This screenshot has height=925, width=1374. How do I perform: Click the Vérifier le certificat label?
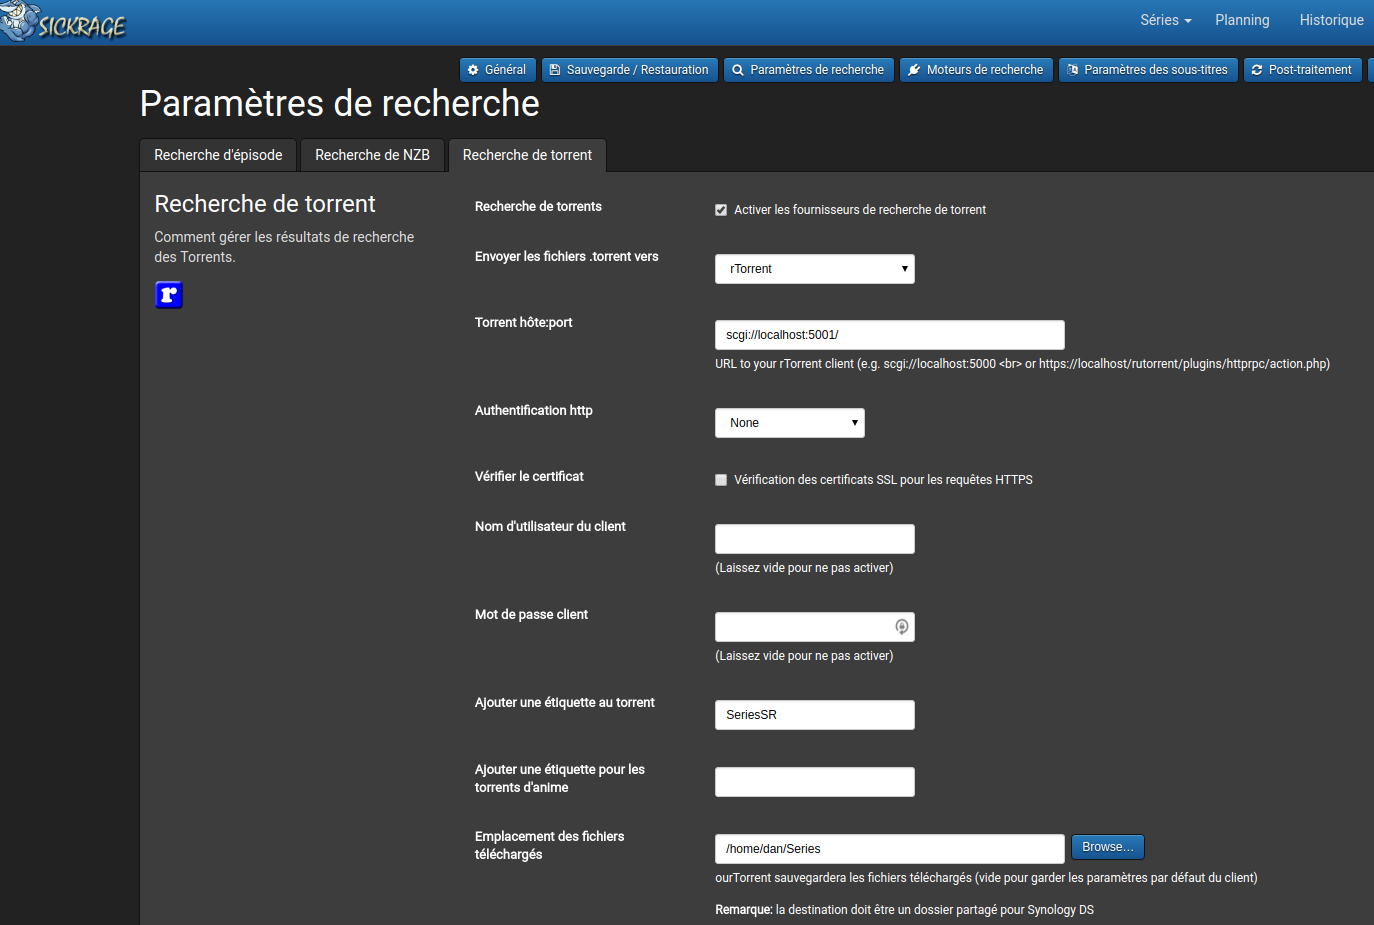(529, 477)
